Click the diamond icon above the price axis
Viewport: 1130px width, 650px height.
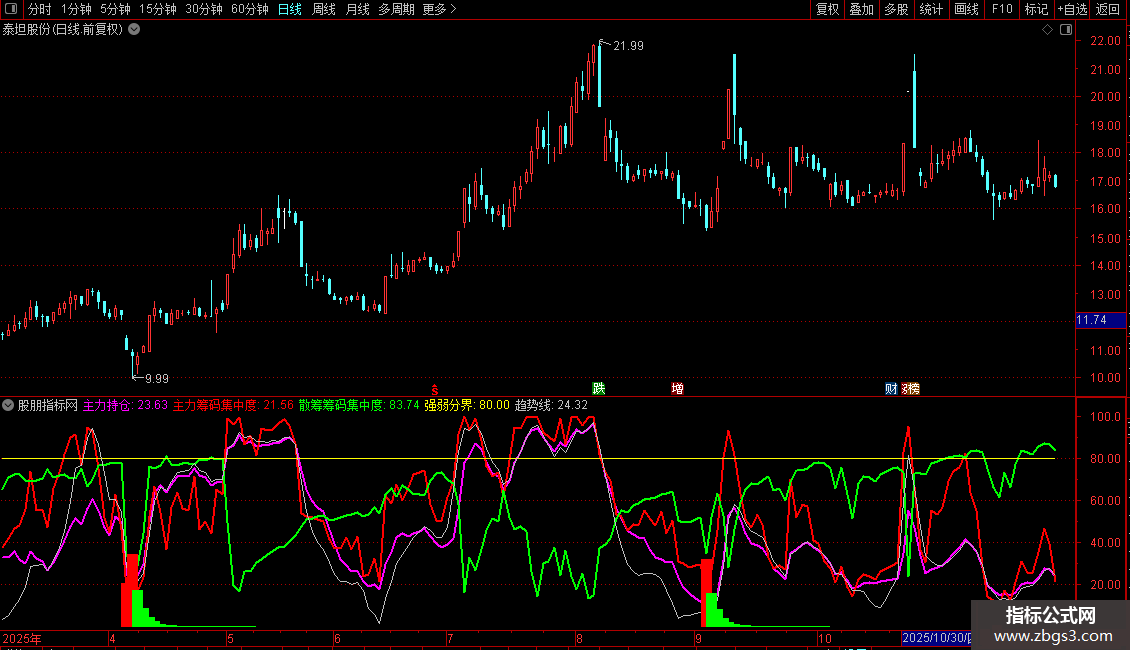1047,30
